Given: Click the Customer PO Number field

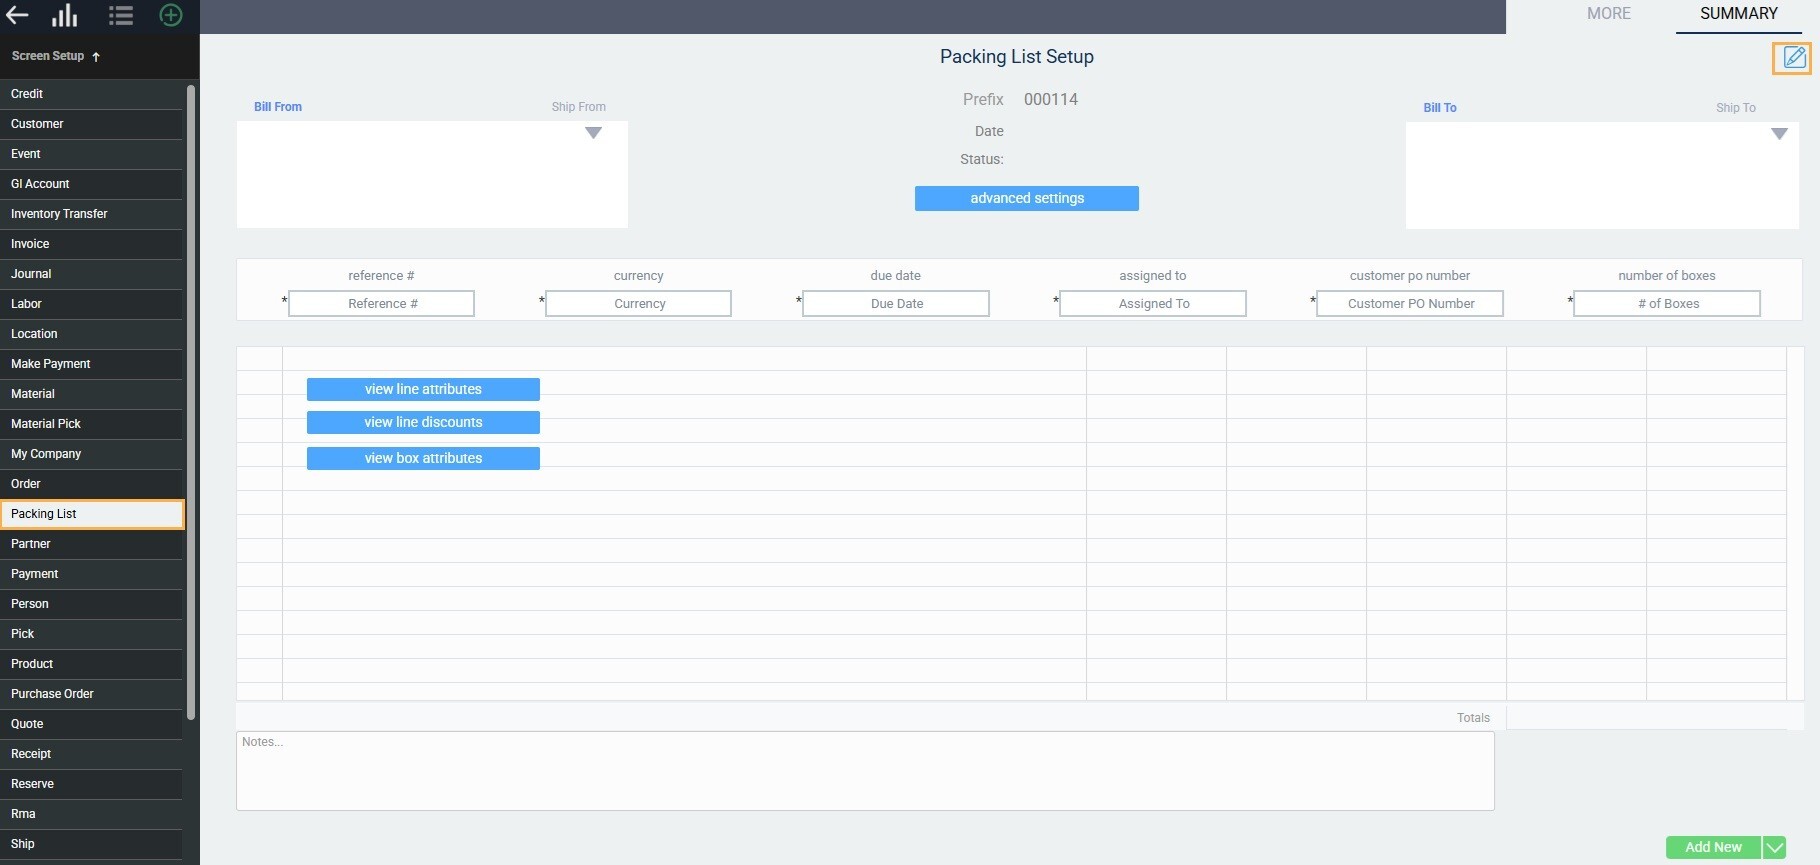Looking at the screenshot, I should click(x=1410, y=304).
